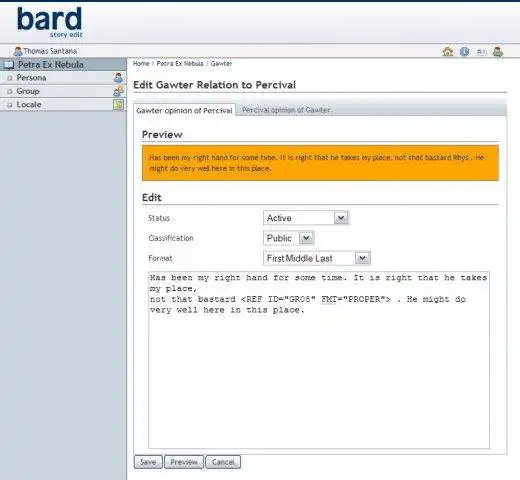Click the Edit Gawter Relation to Percival heading

[214, 85]
